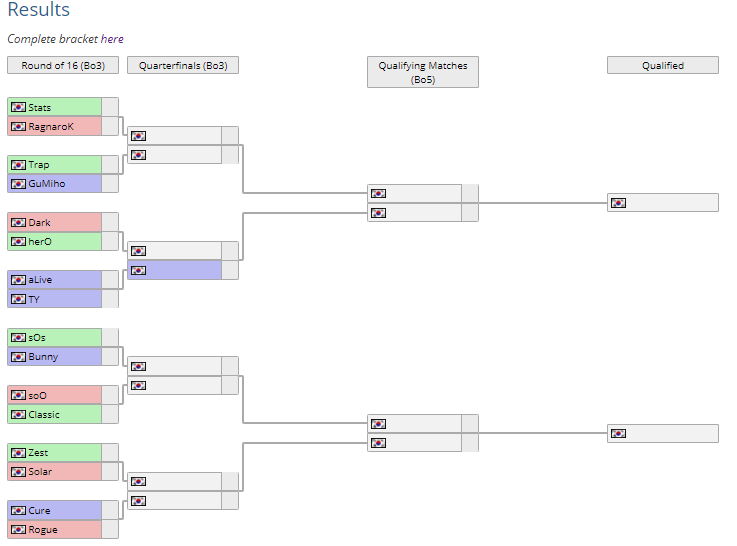Select player name Rogue
The height and width of the screenshot is (546, 737).
point(43,530)
